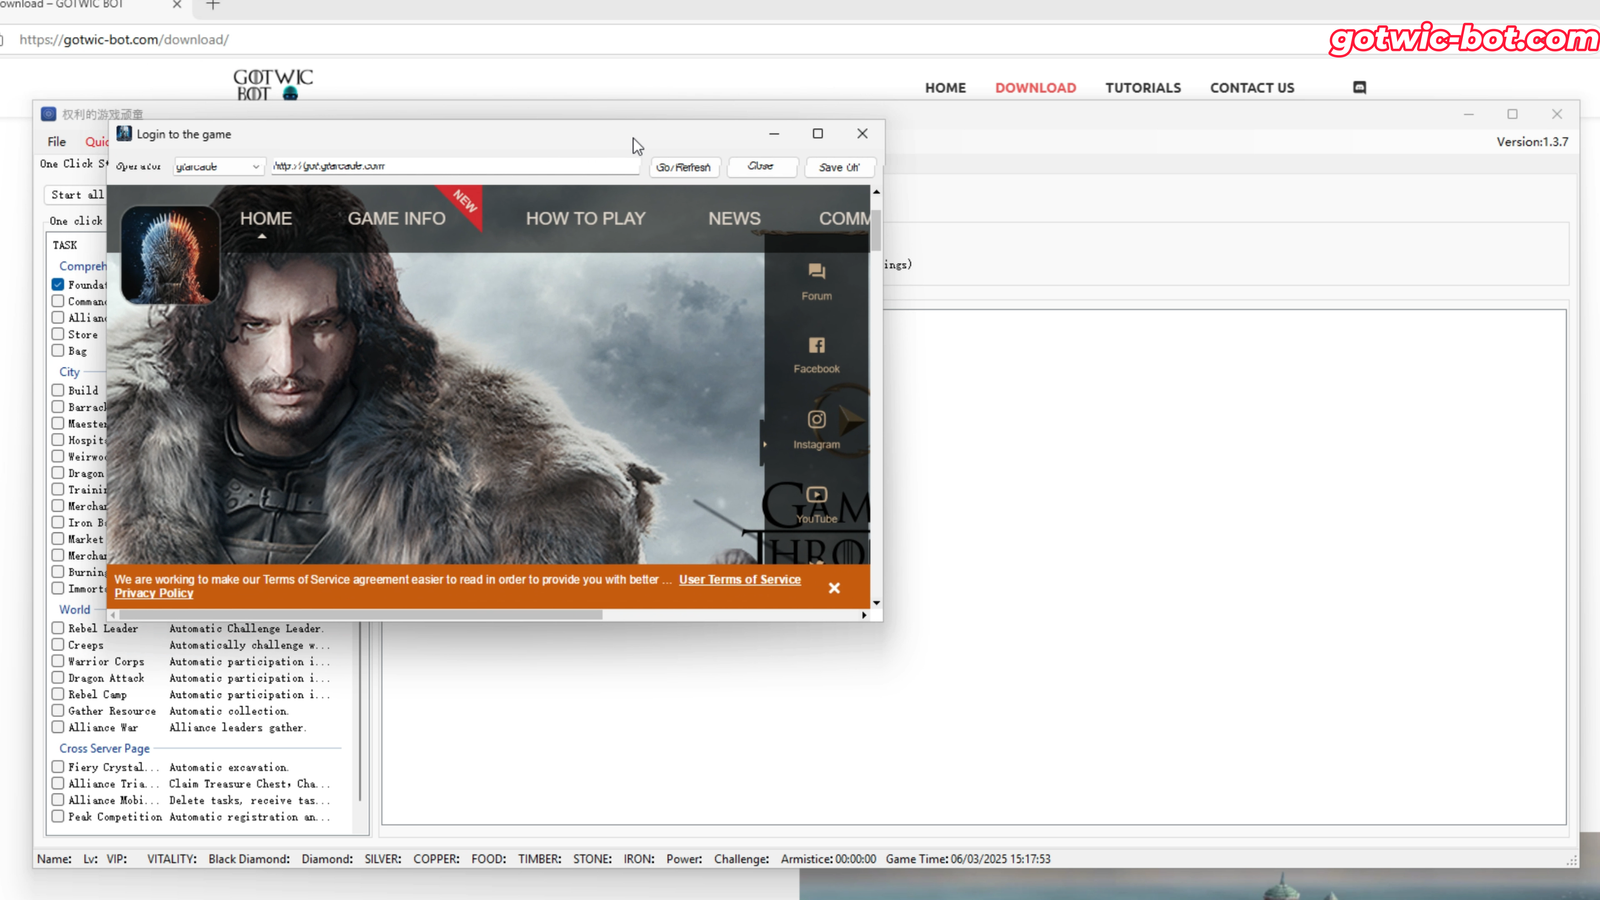
Task: Click the Game Time status entry
Action: click(968, 859)
